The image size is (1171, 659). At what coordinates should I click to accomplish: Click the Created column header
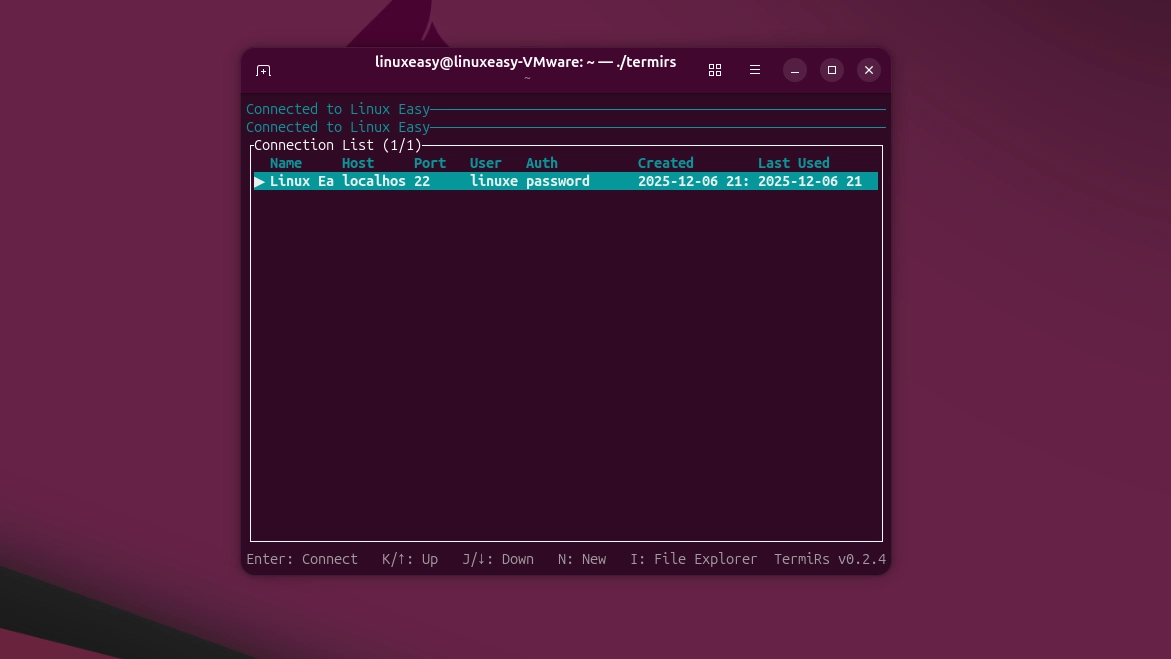[665, 163]
